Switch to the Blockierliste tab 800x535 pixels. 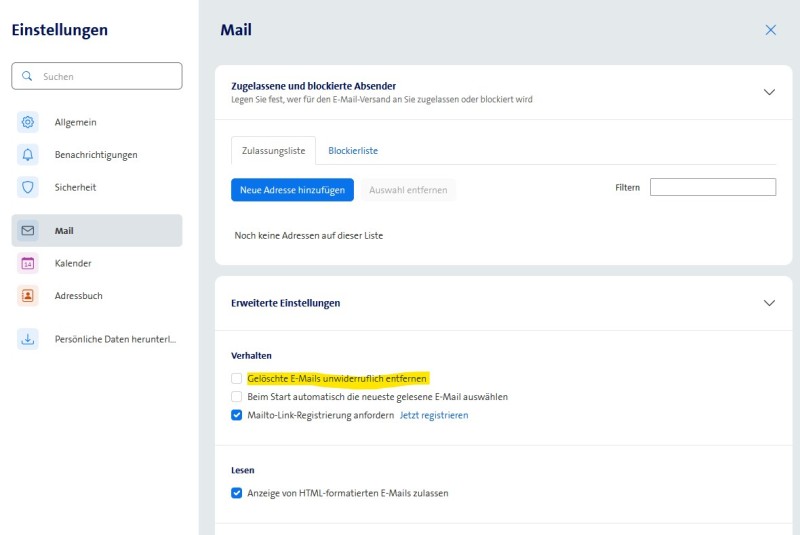click(x=353, y=151)
